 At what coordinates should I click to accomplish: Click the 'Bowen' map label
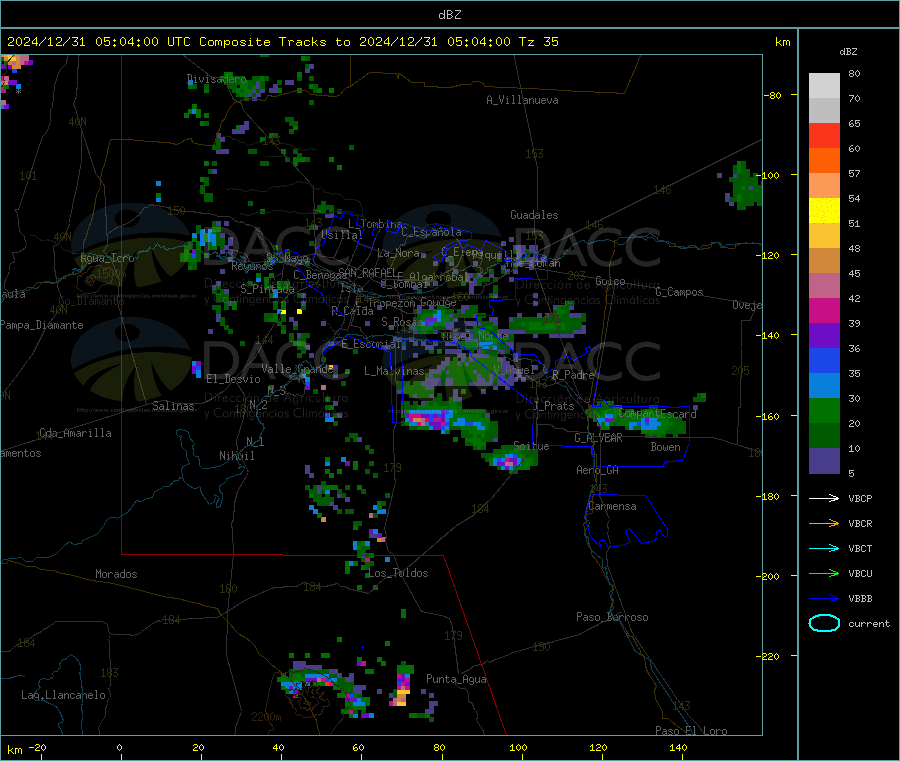(x=665, y=447)
